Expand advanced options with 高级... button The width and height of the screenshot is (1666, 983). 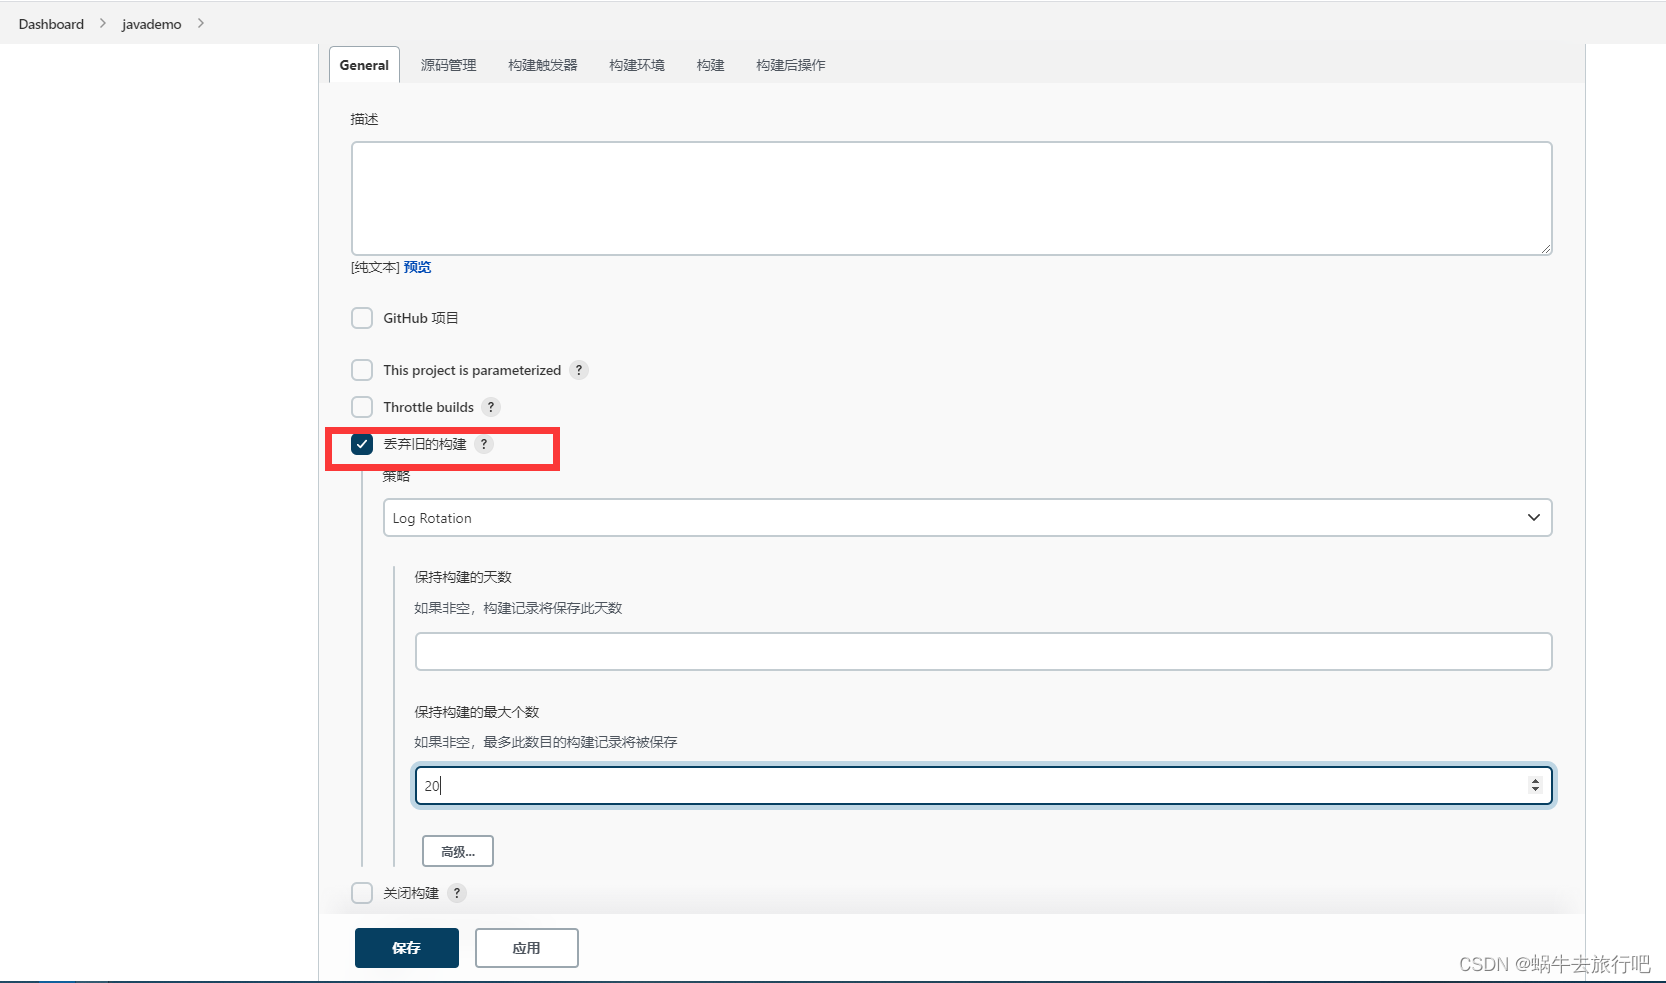tap(458, 851)
